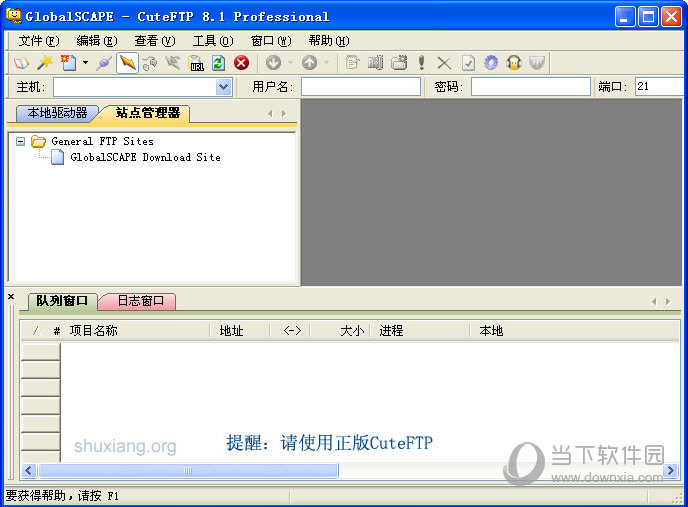
Task: Open the 文件 (File) menu
Action: tap(38, 41)
